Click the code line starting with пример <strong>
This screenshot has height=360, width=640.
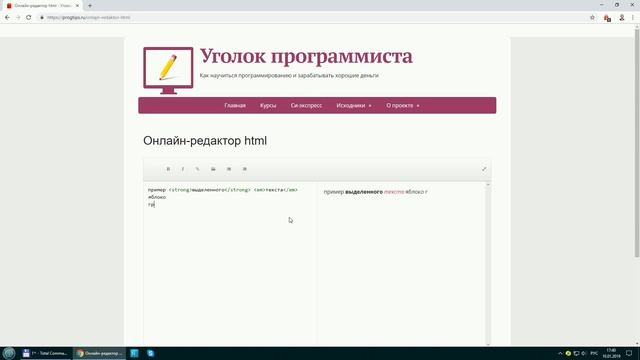point(223,190)
